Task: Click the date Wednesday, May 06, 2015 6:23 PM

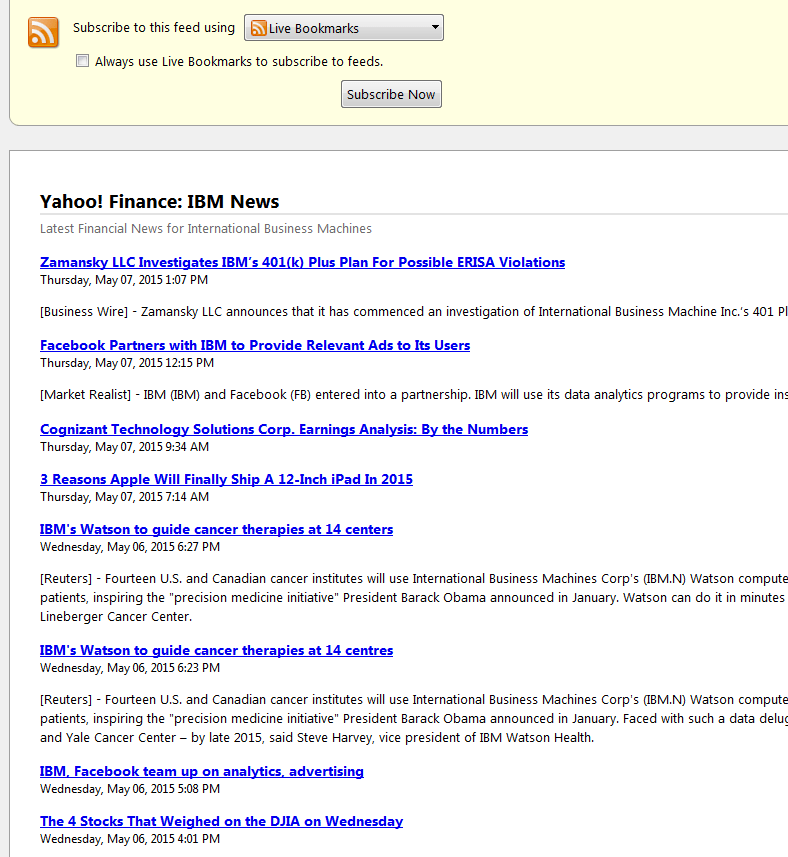Action: (130, 668)
